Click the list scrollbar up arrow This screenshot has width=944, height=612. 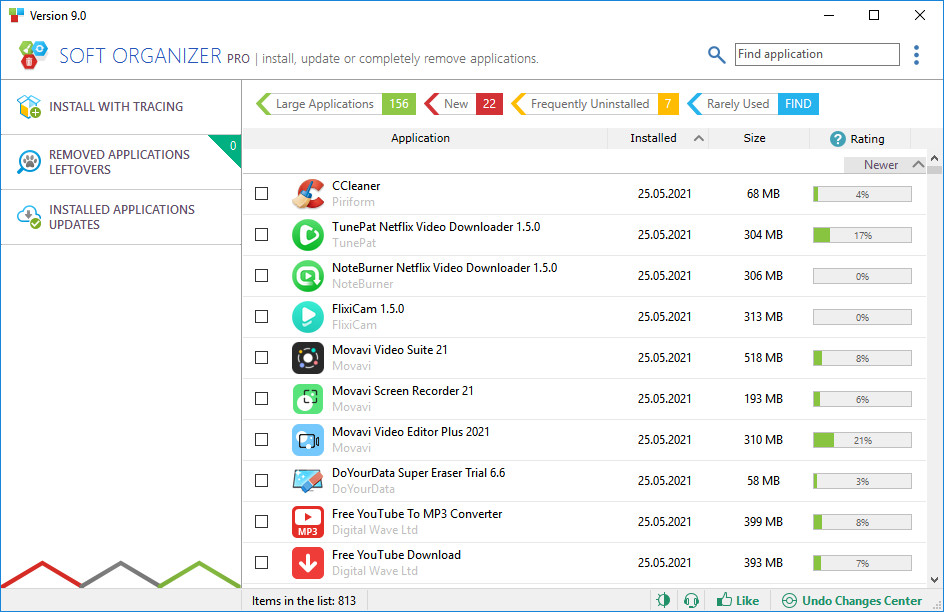[x=934, y=158]
